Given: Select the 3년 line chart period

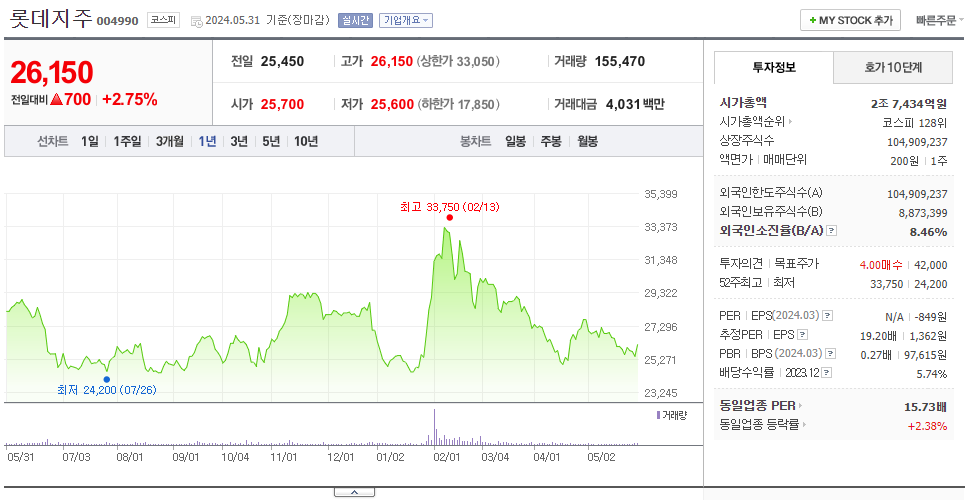Looking at the screenshot, I should point(239,141).
